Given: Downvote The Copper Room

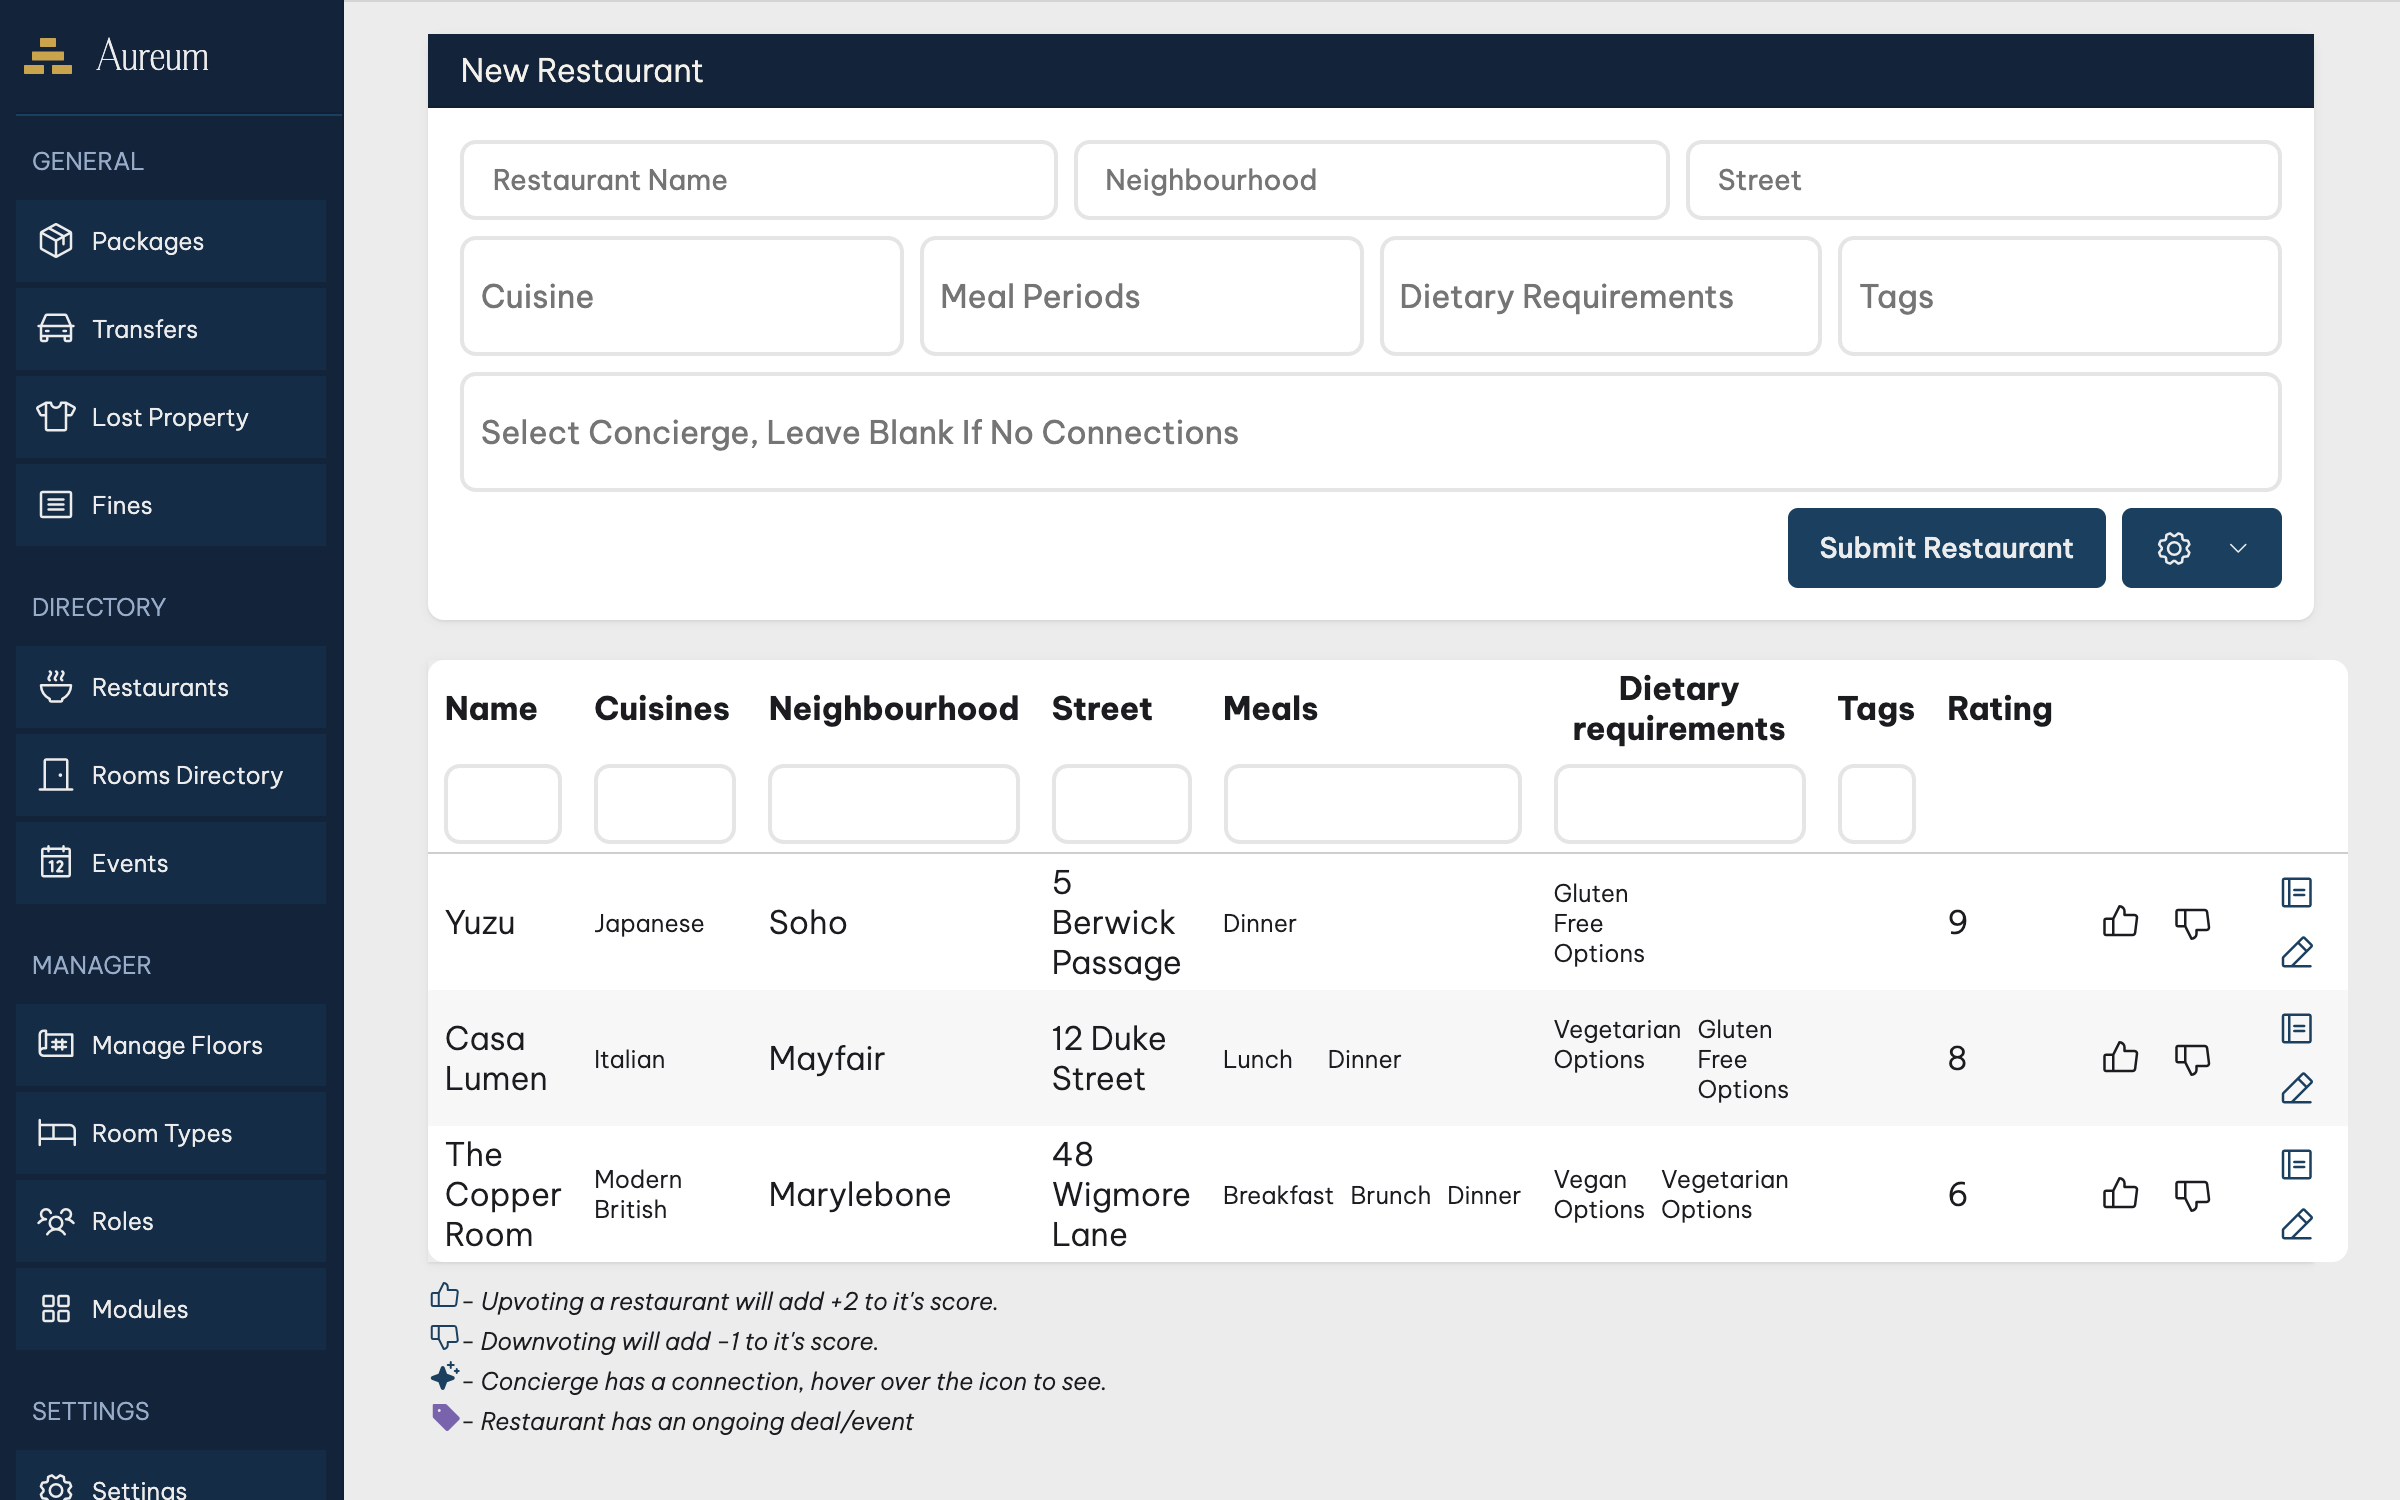Looking at the screenshot, I should click(2192, 1195).
